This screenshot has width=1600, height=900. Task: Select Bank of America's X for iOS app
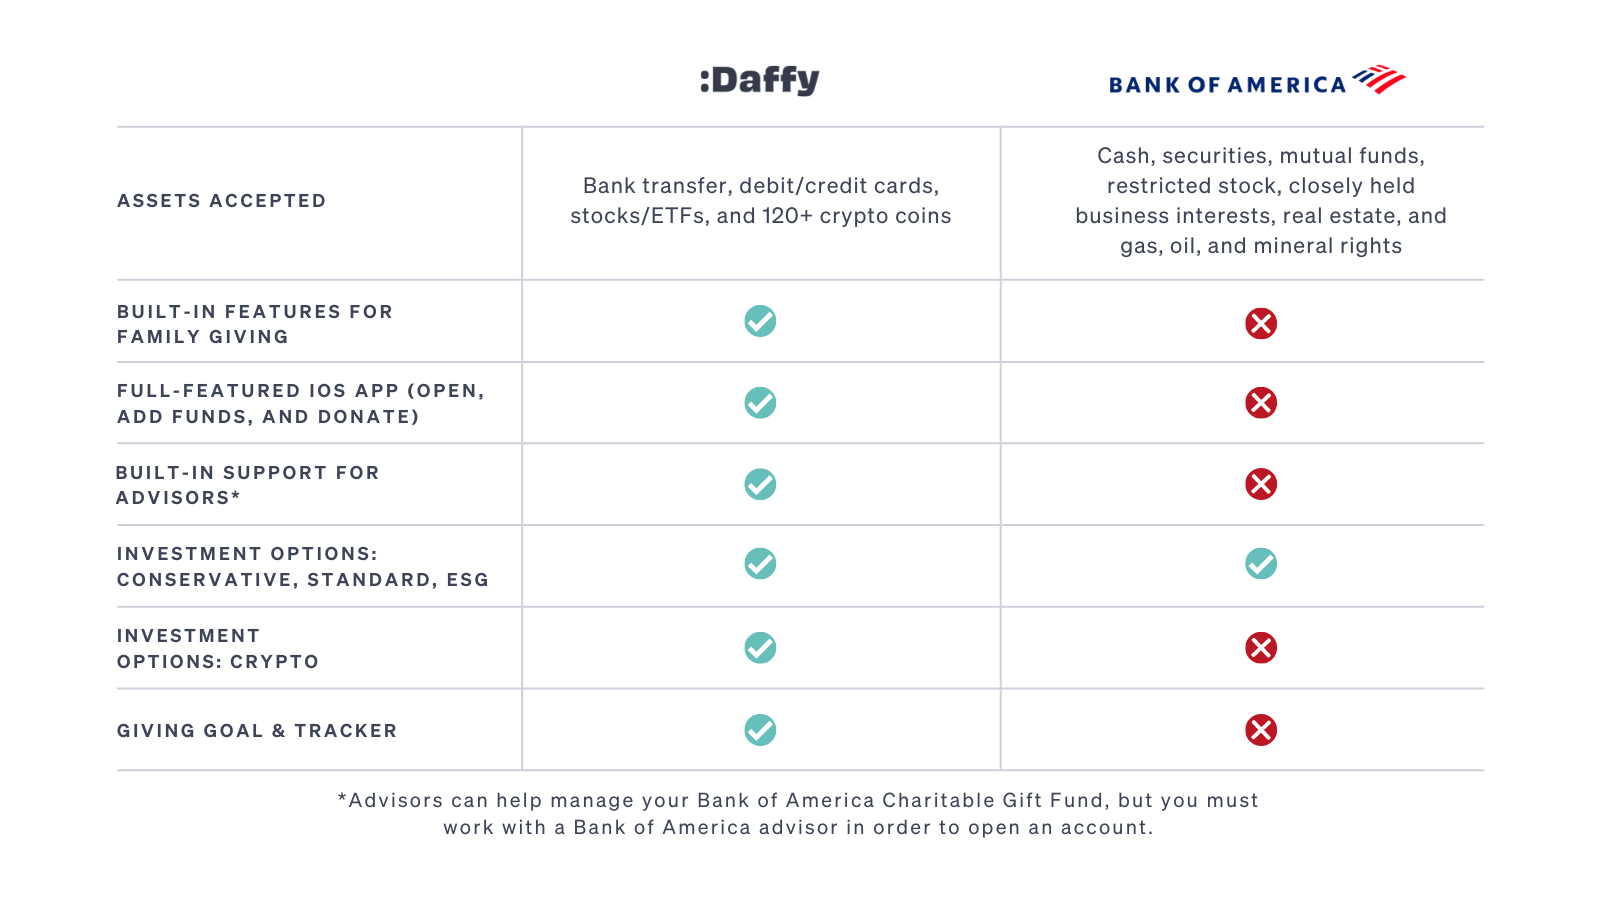(1261, 403)
